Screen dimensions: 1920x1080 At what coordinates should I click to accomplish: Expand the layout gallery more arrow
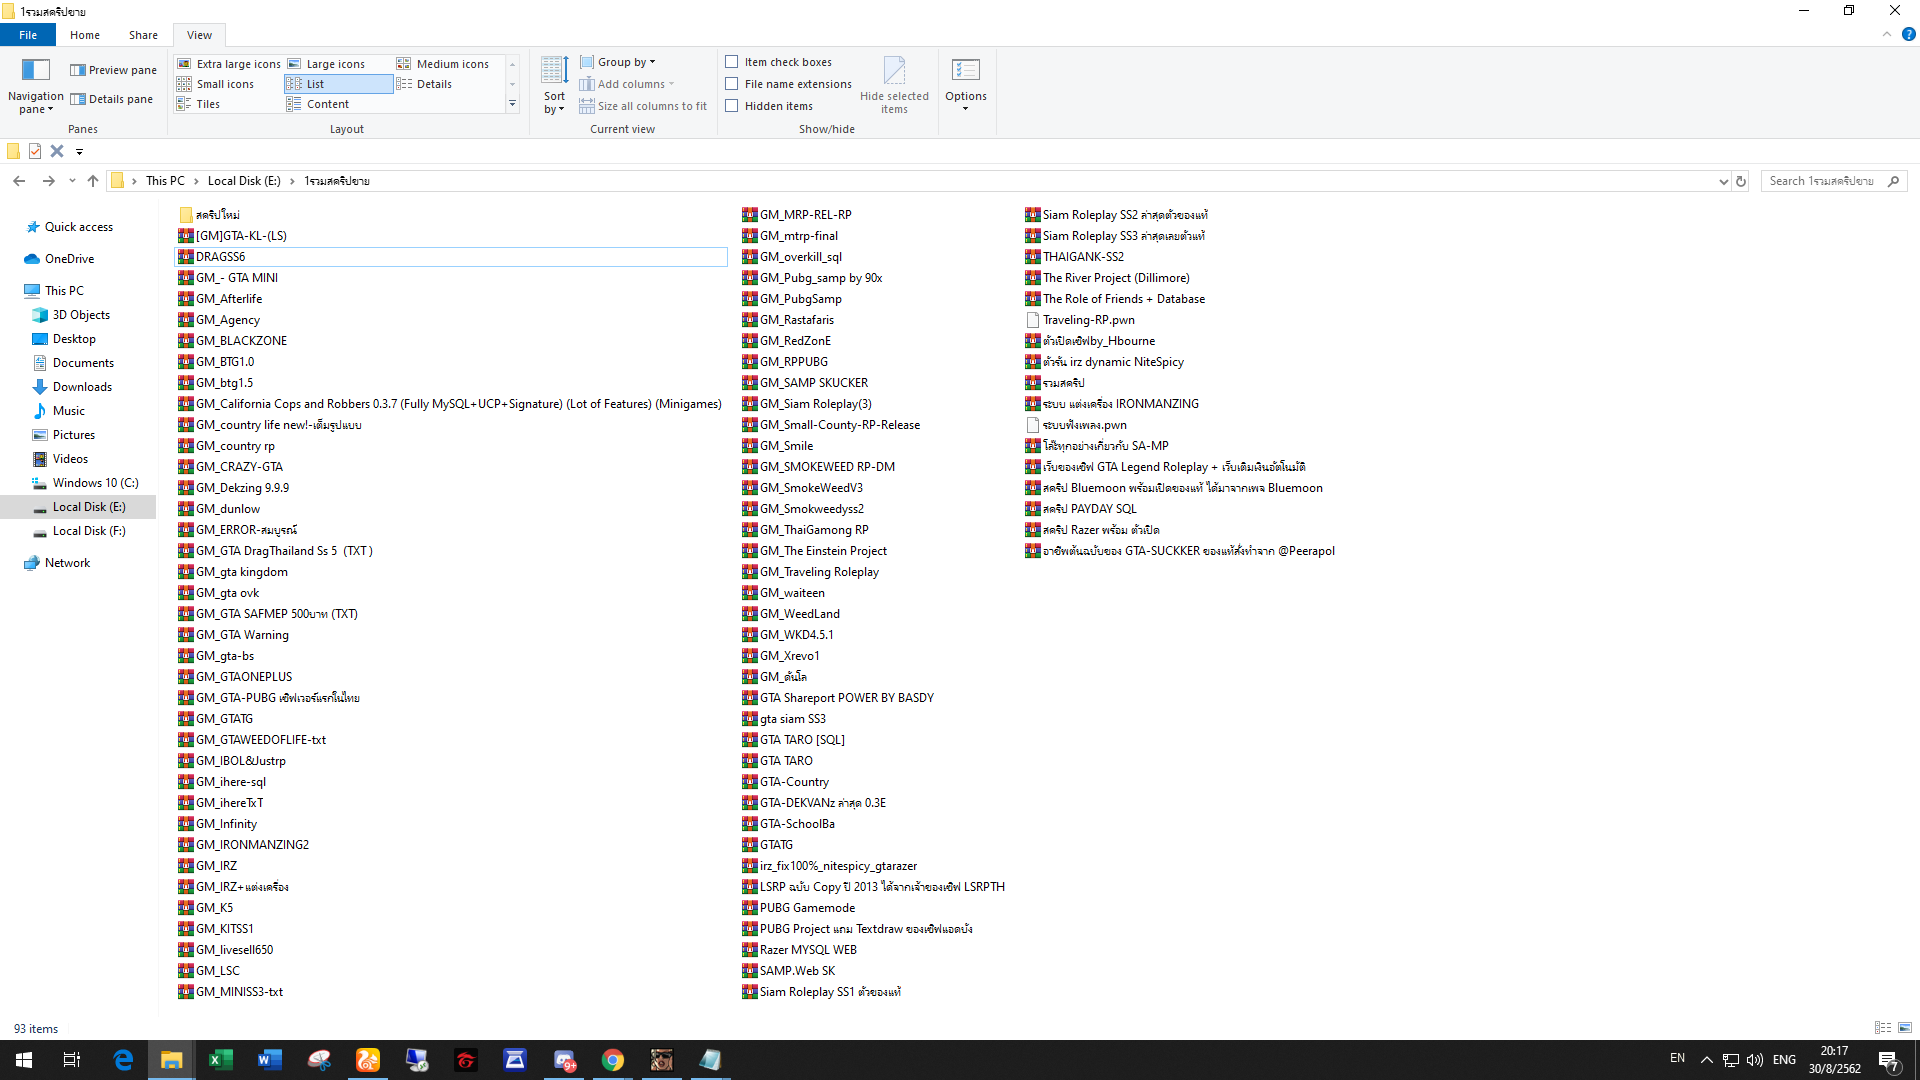click(513, 104)
